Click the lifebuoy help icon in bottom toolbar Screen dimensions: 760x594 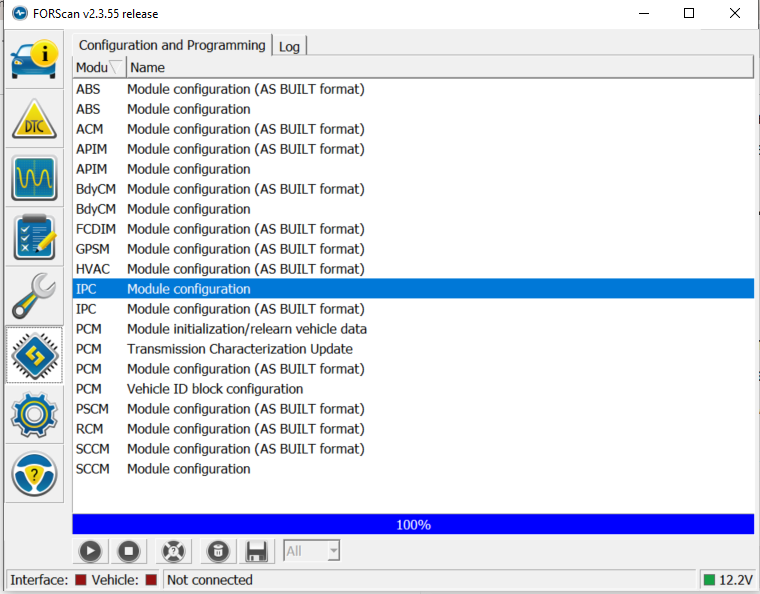(x=173, y=551)
